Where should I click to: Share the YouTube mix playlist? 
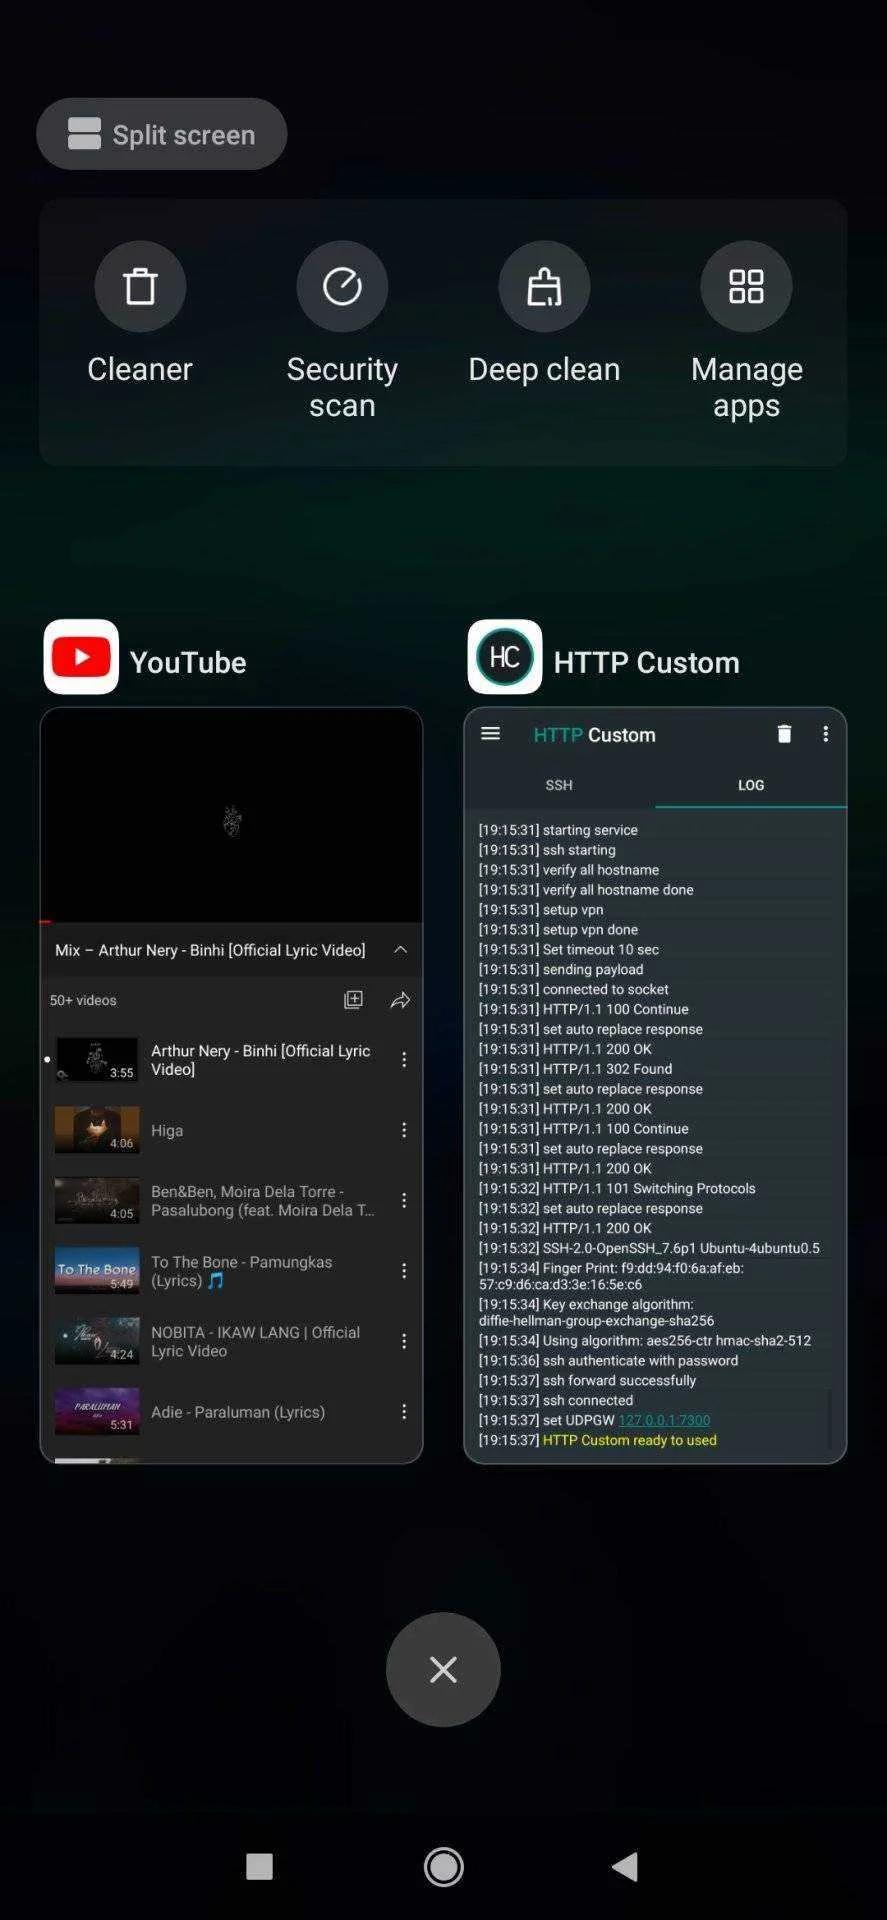(400, 1000)
